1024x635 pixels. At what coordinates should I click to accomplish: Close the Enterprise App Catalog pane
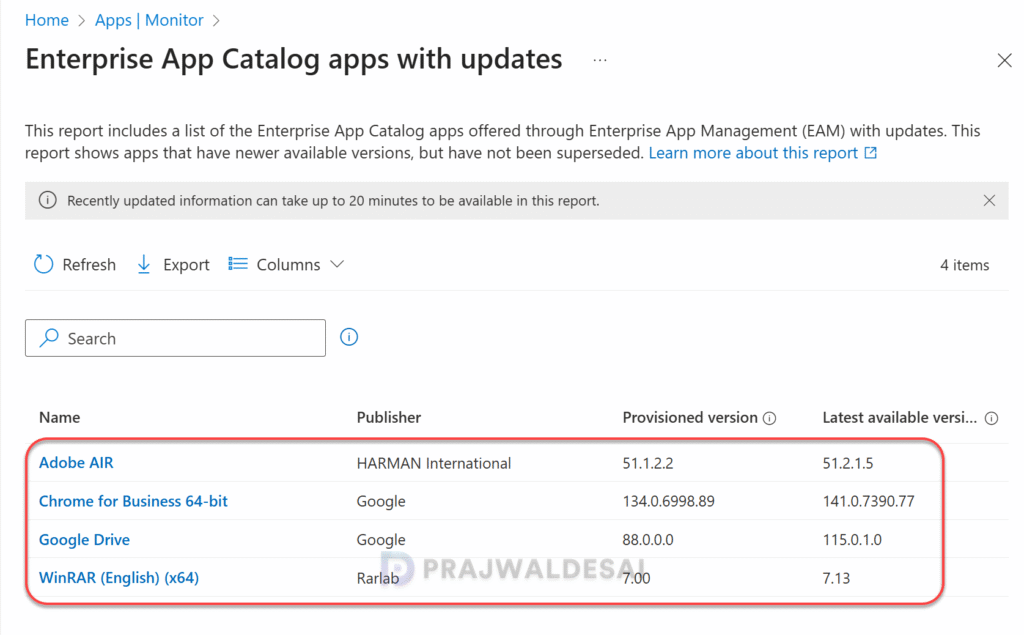click(x=1004, y=61)
